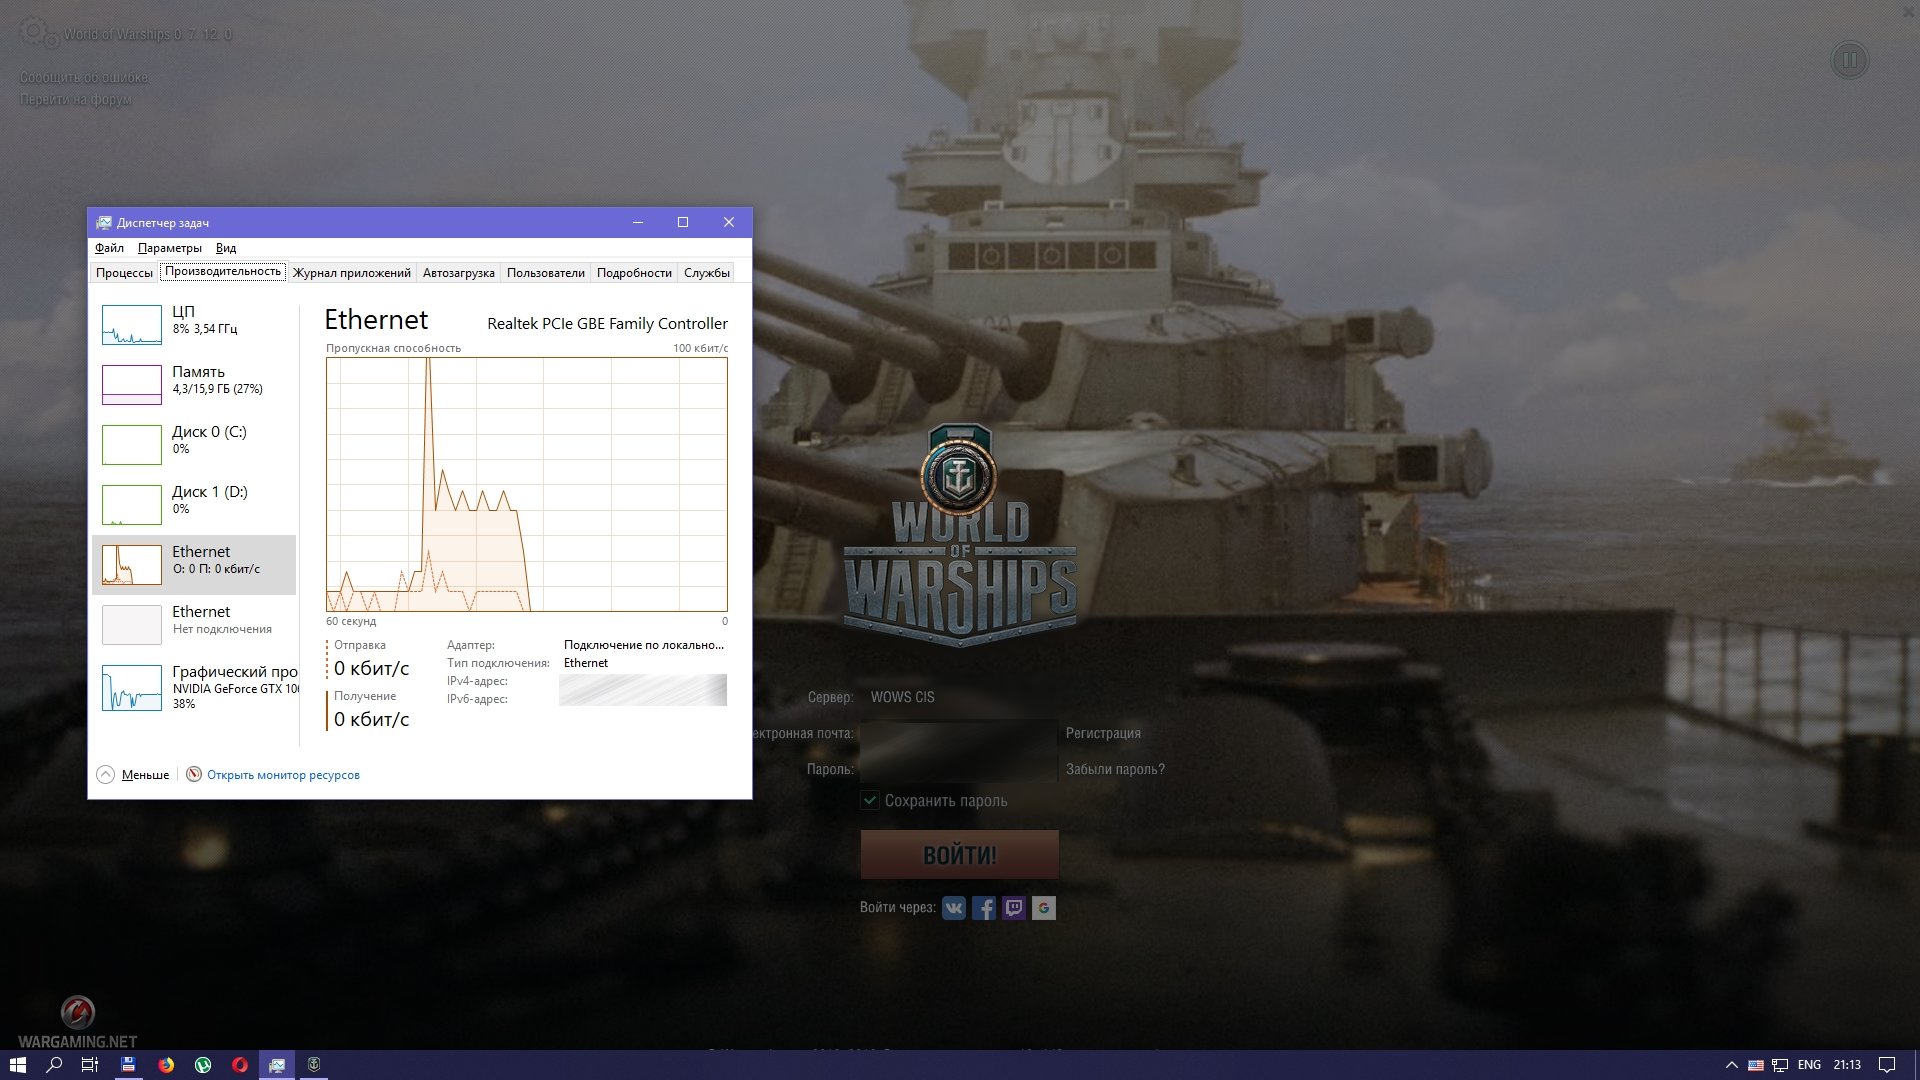The image size is (1920, 1080).
Task: Switch to the 'Журнал приложений' tab
Action: pyautogui.click(x=351, y=272)
